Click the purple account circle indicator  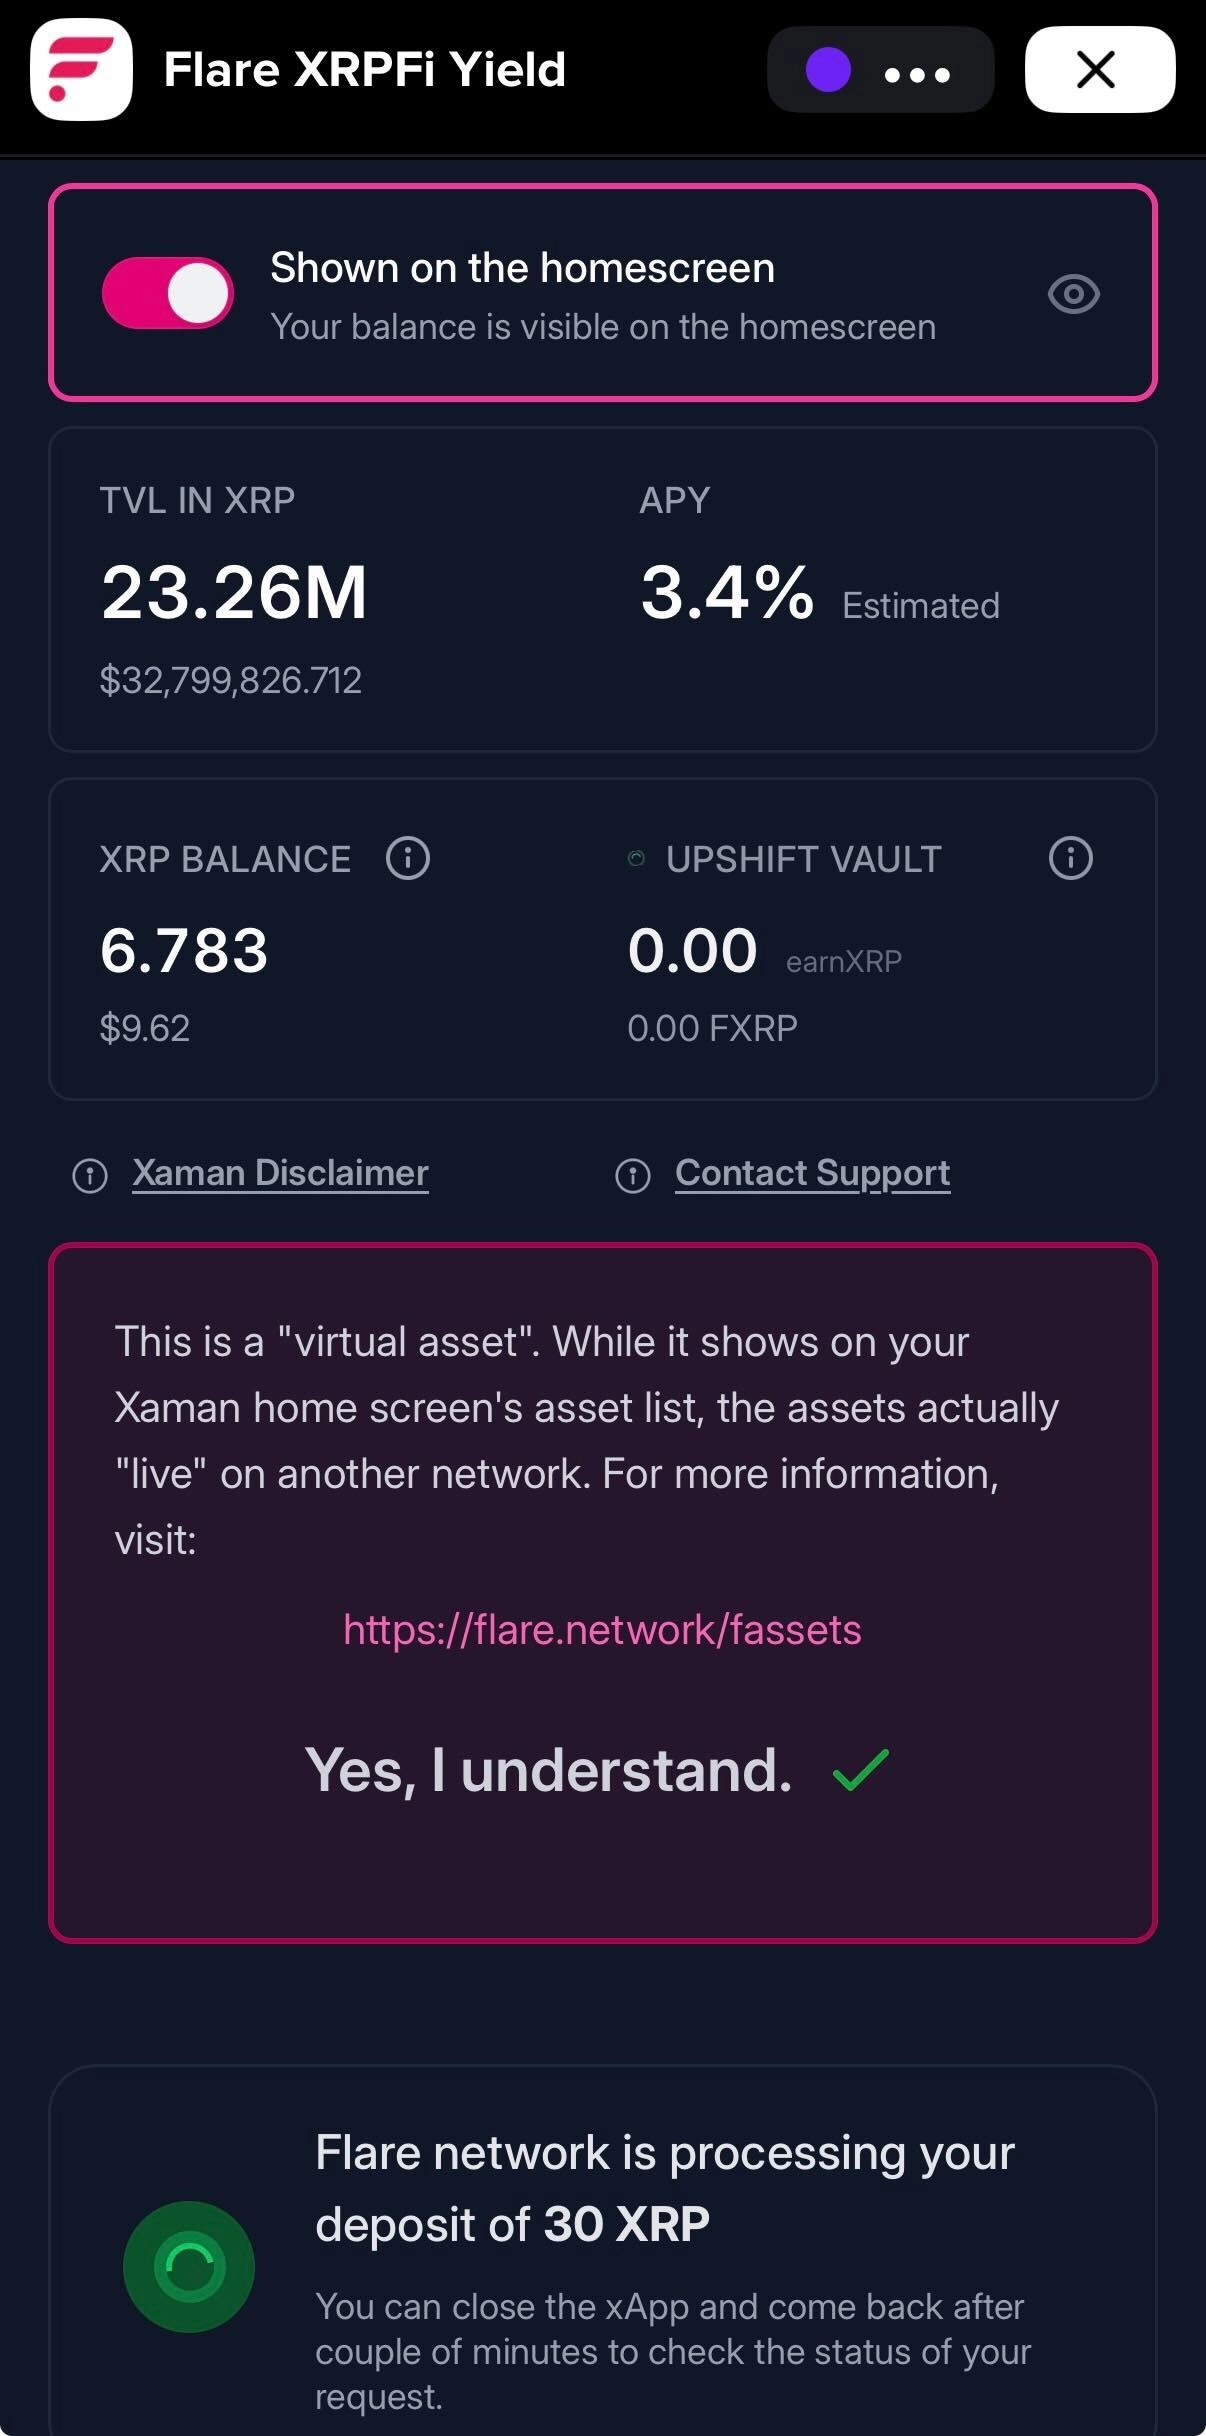828,71
